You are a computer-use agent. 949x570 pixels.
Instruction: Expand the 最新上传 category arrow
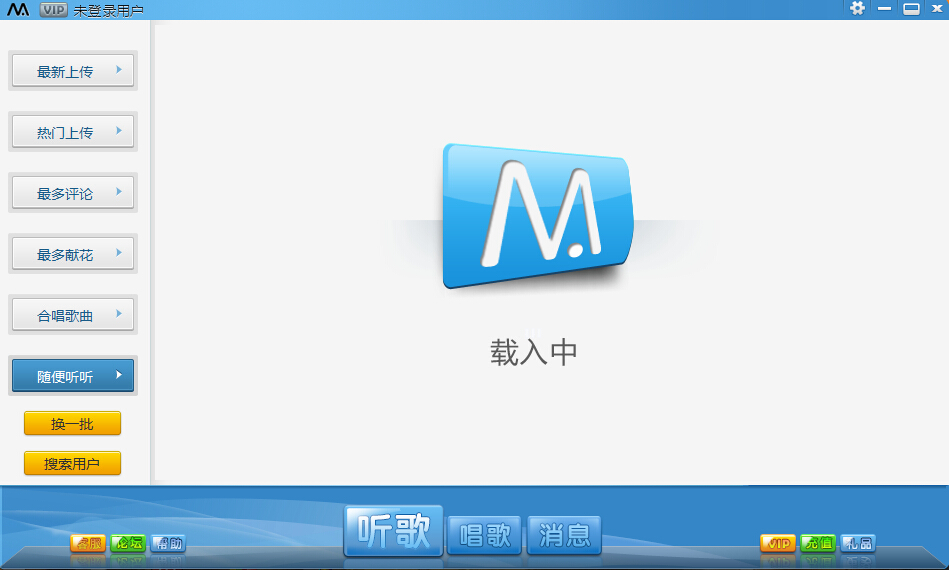point(119,70)
